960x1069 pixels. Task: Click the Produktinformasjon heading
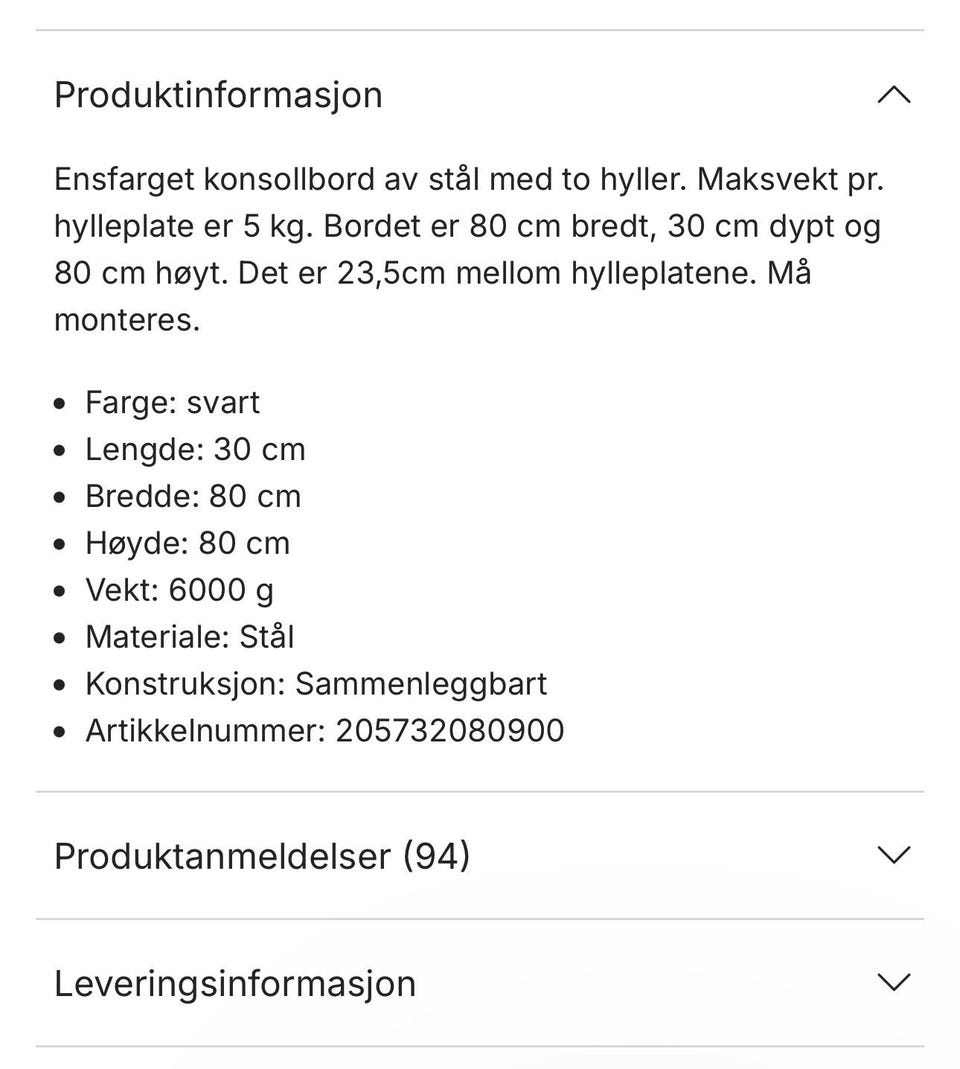[218, 95]
